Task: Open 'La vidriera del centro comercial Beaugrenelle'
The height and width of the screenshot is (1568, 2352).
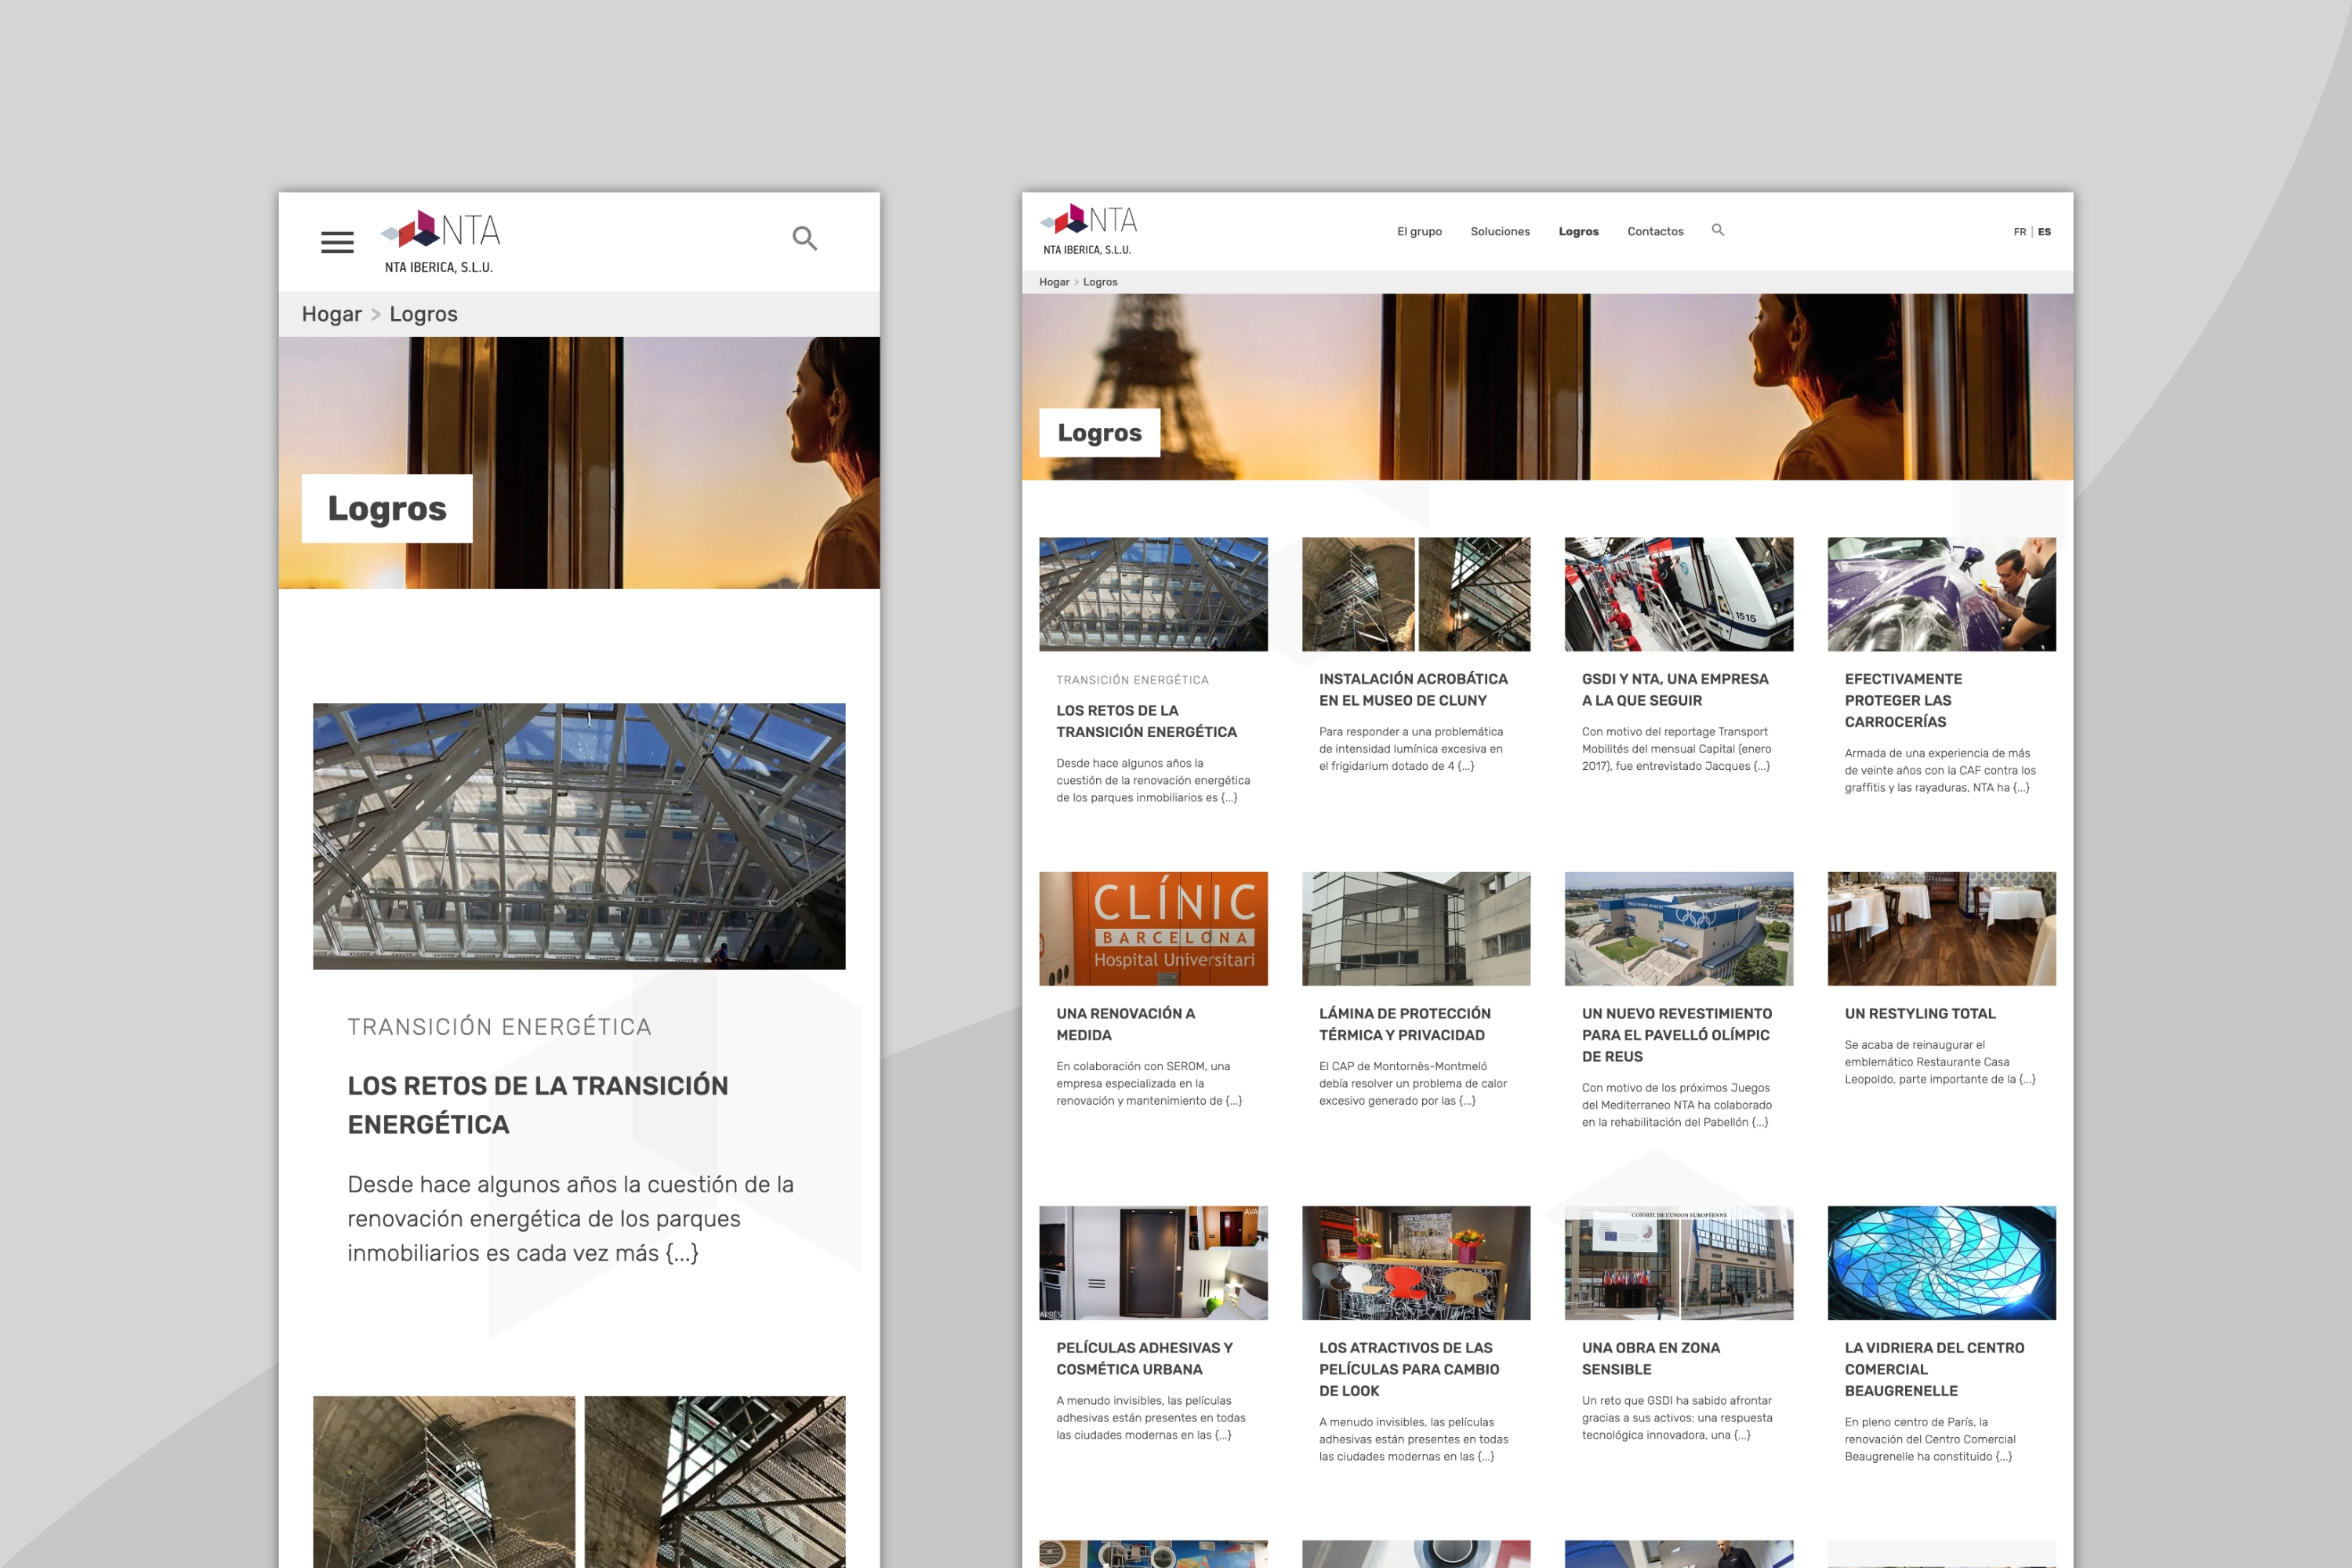Action: point(1935,1369)
